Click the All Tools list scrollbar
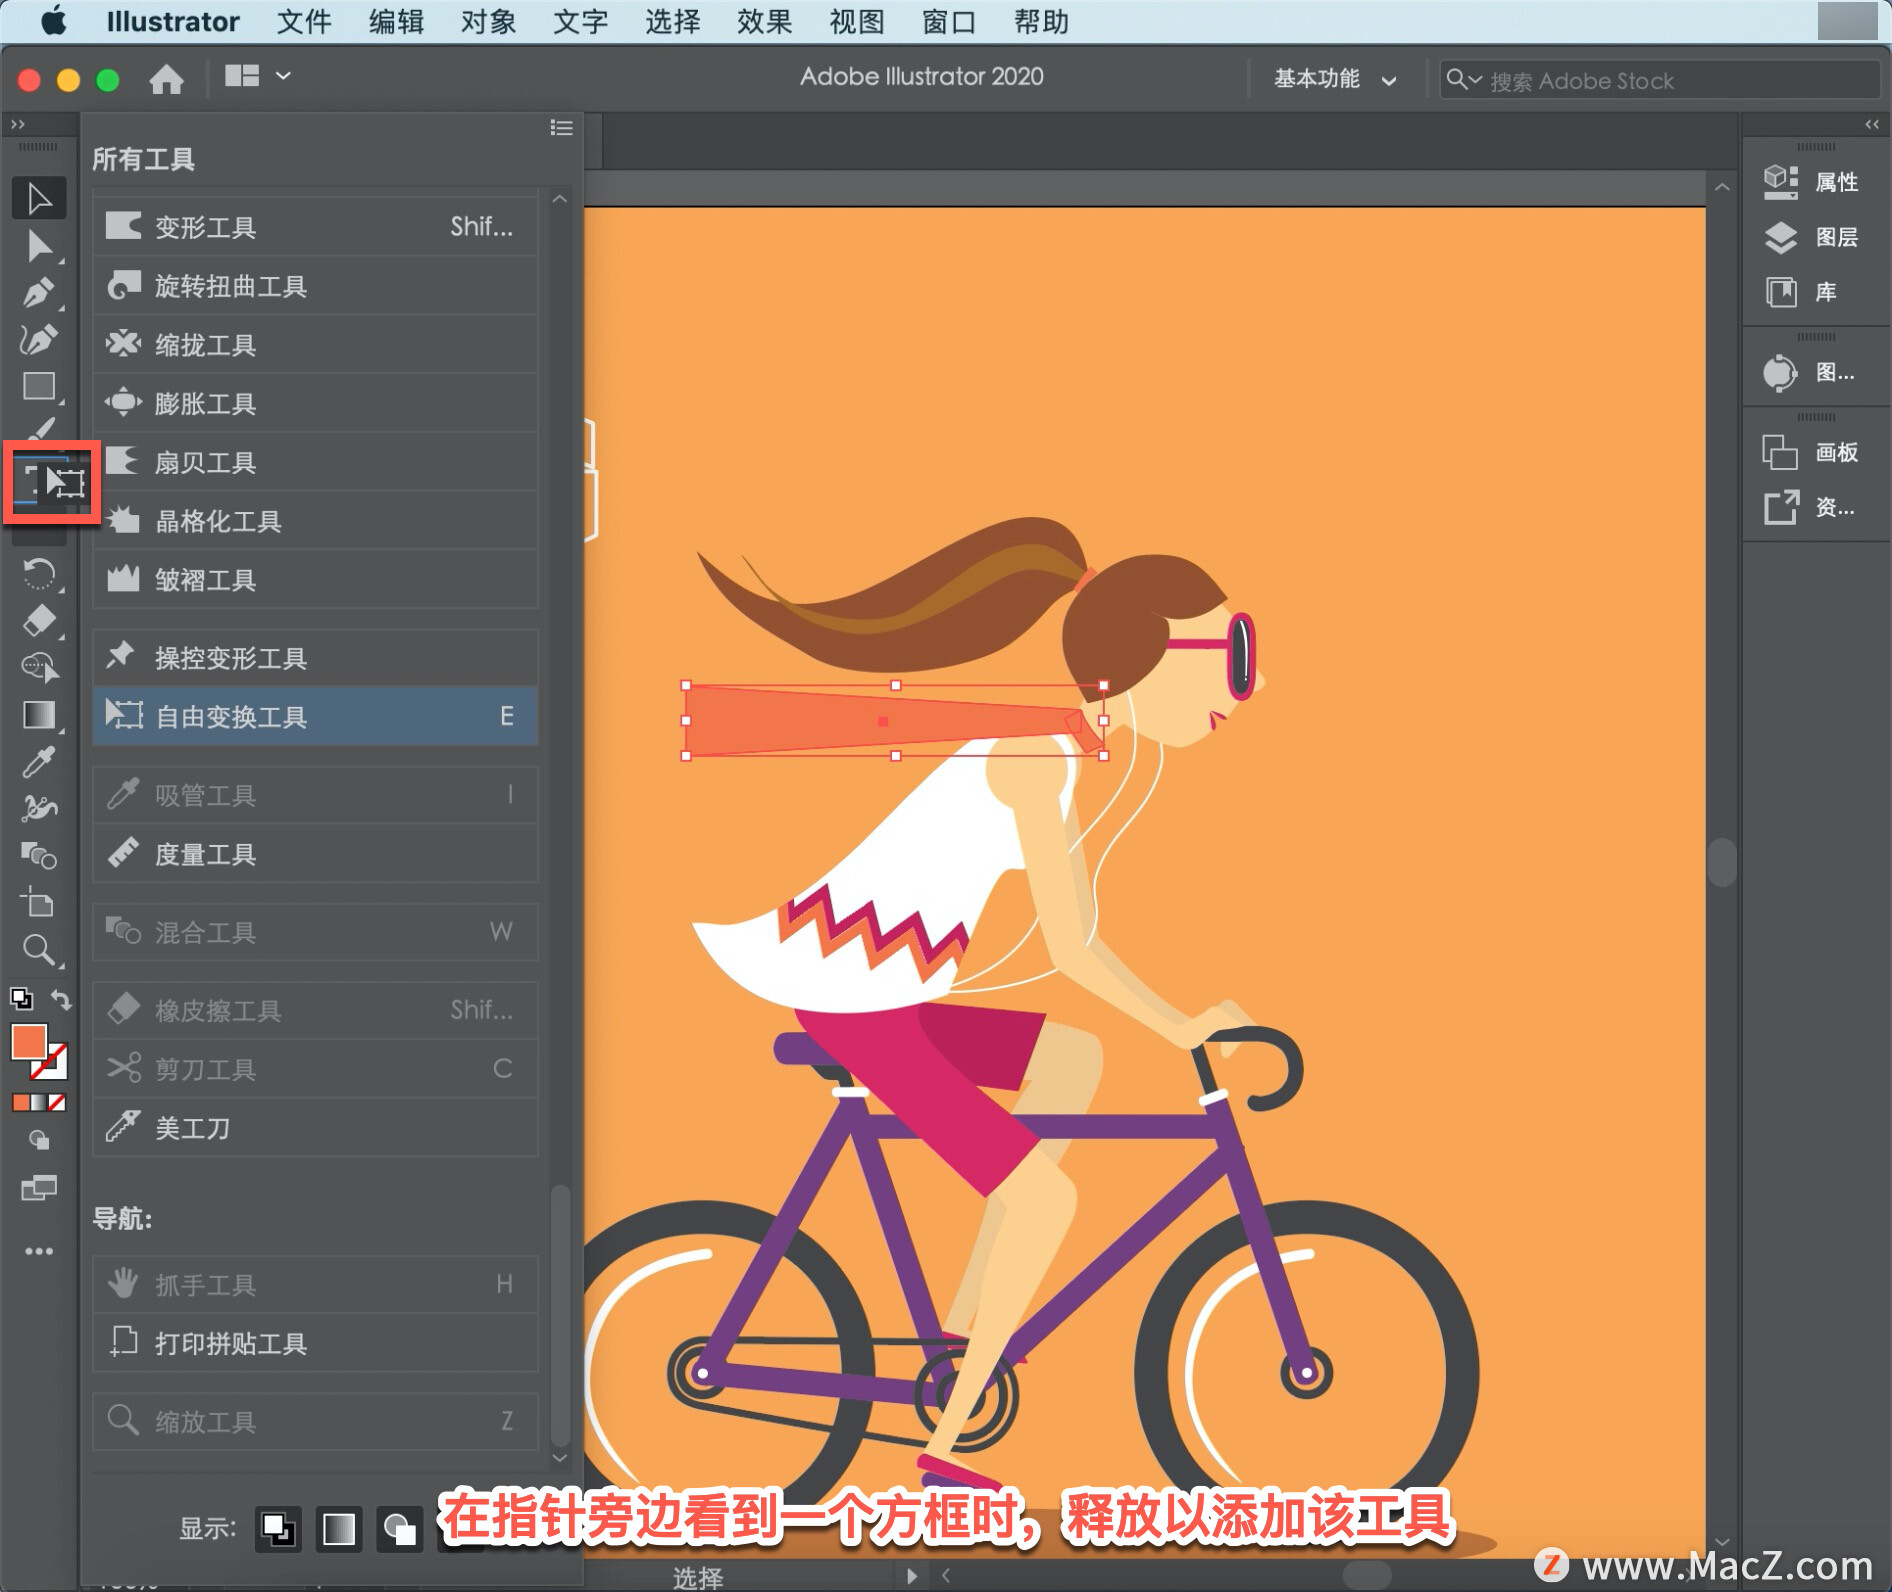Screen dimensions: 1892x1592 coord(560,1314)
